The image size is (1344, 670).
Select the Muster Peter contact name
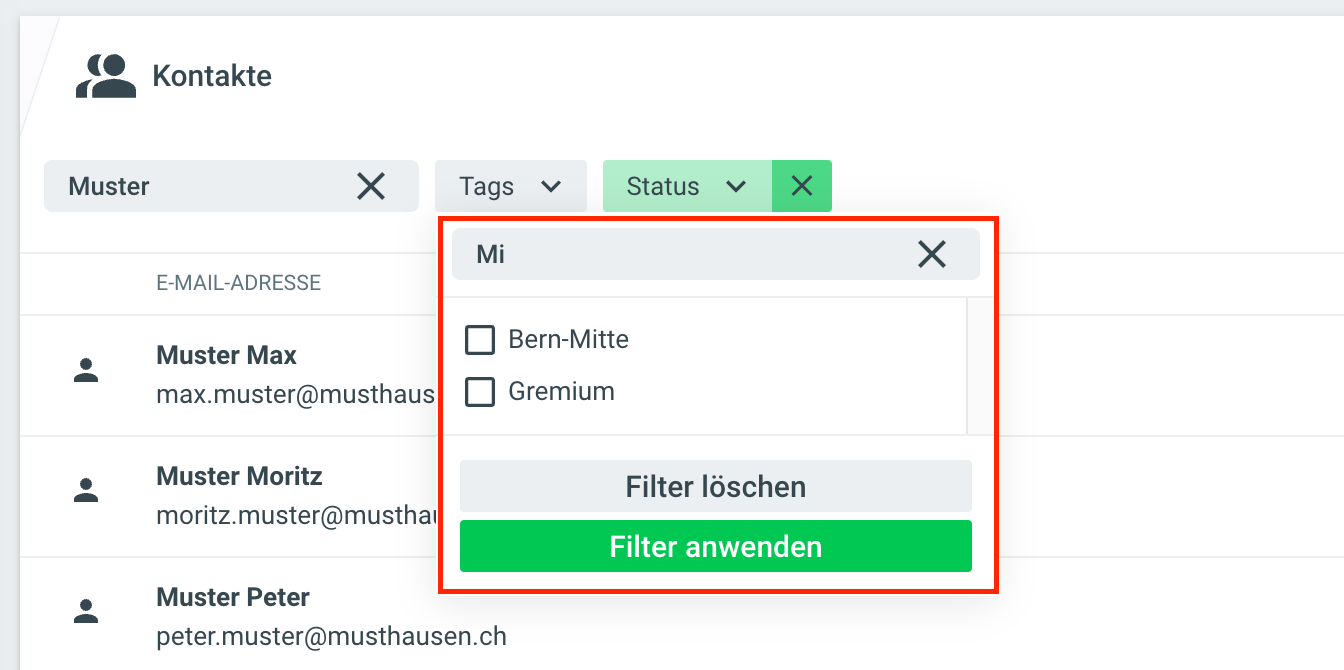(233, 597)
